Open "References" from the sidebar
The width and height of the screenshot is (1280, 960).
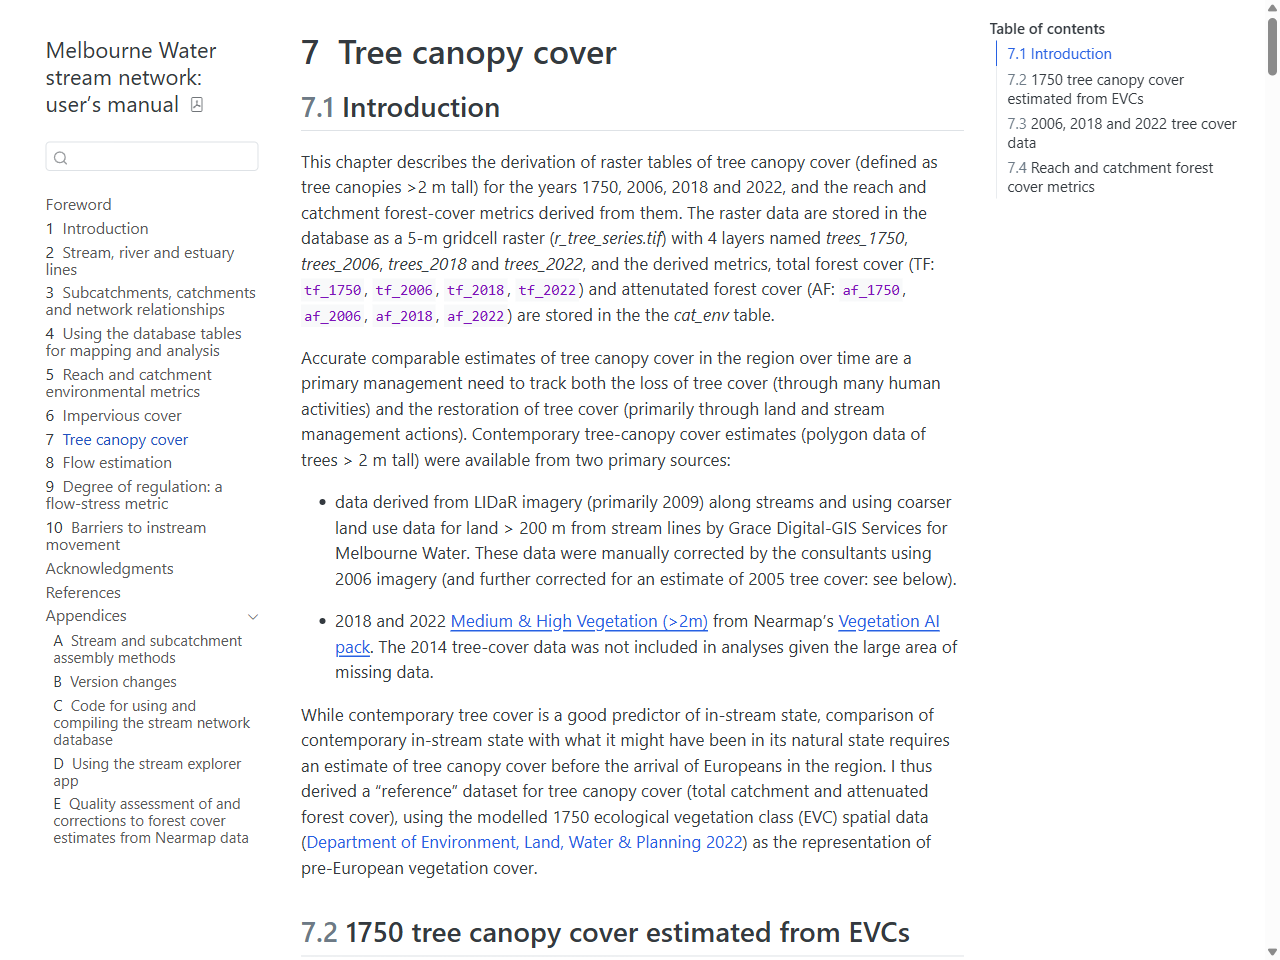[x=83, y=592]
